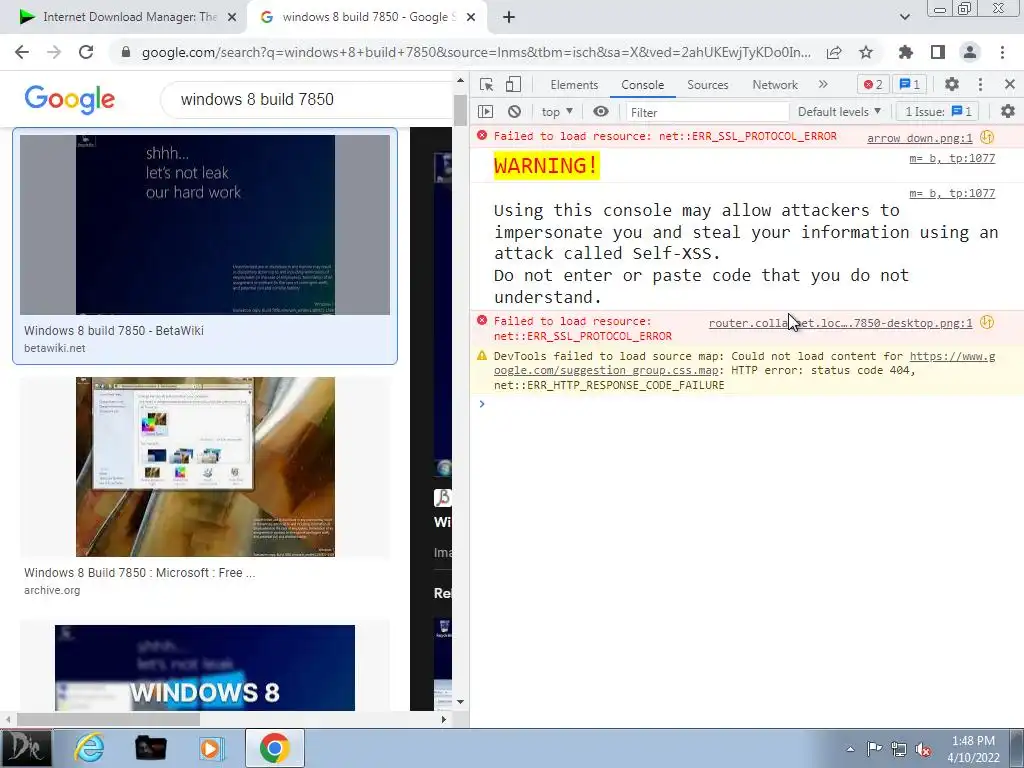This screenshot has height=768, width=1024.
Task: Reload the current page
Action: (86, 52)
